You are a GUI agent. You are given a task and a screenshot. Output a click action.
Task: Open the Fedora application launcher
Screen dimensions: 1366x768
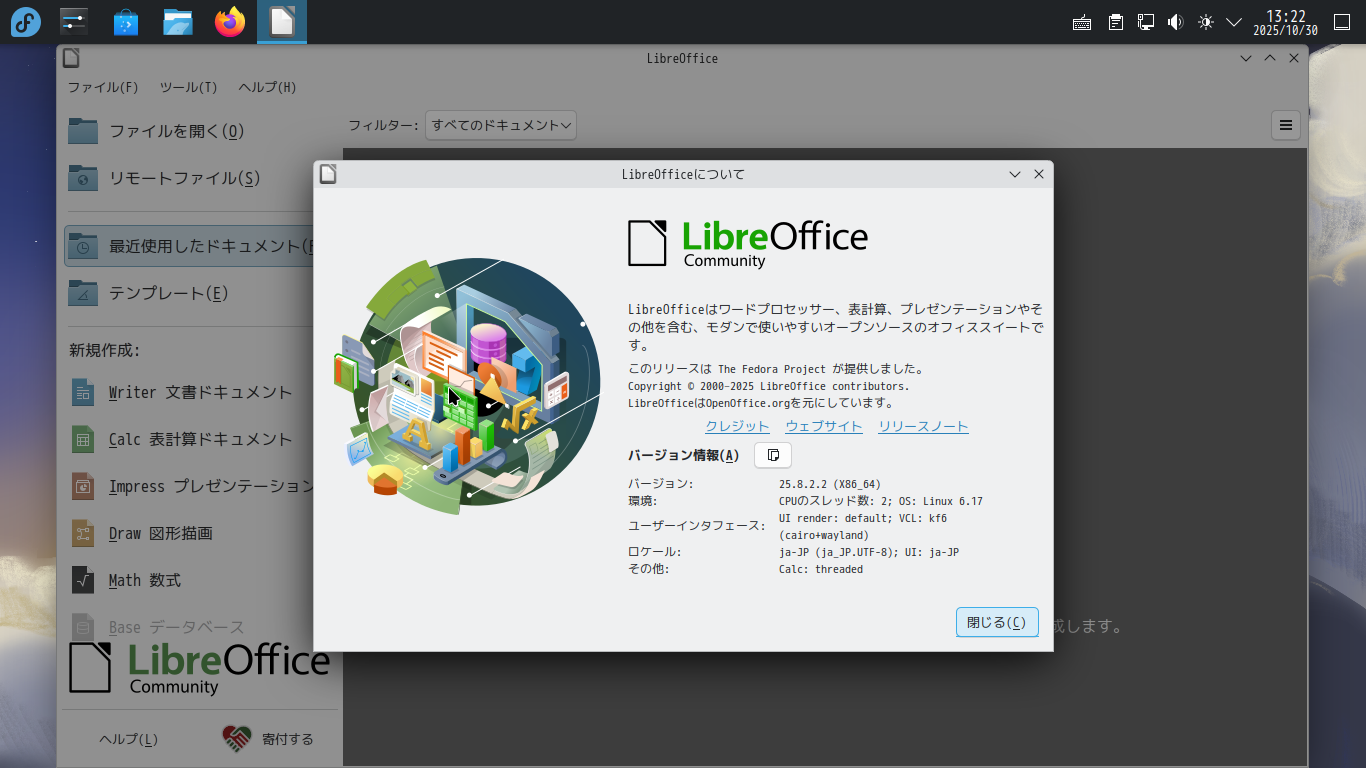tap(25, 21)
